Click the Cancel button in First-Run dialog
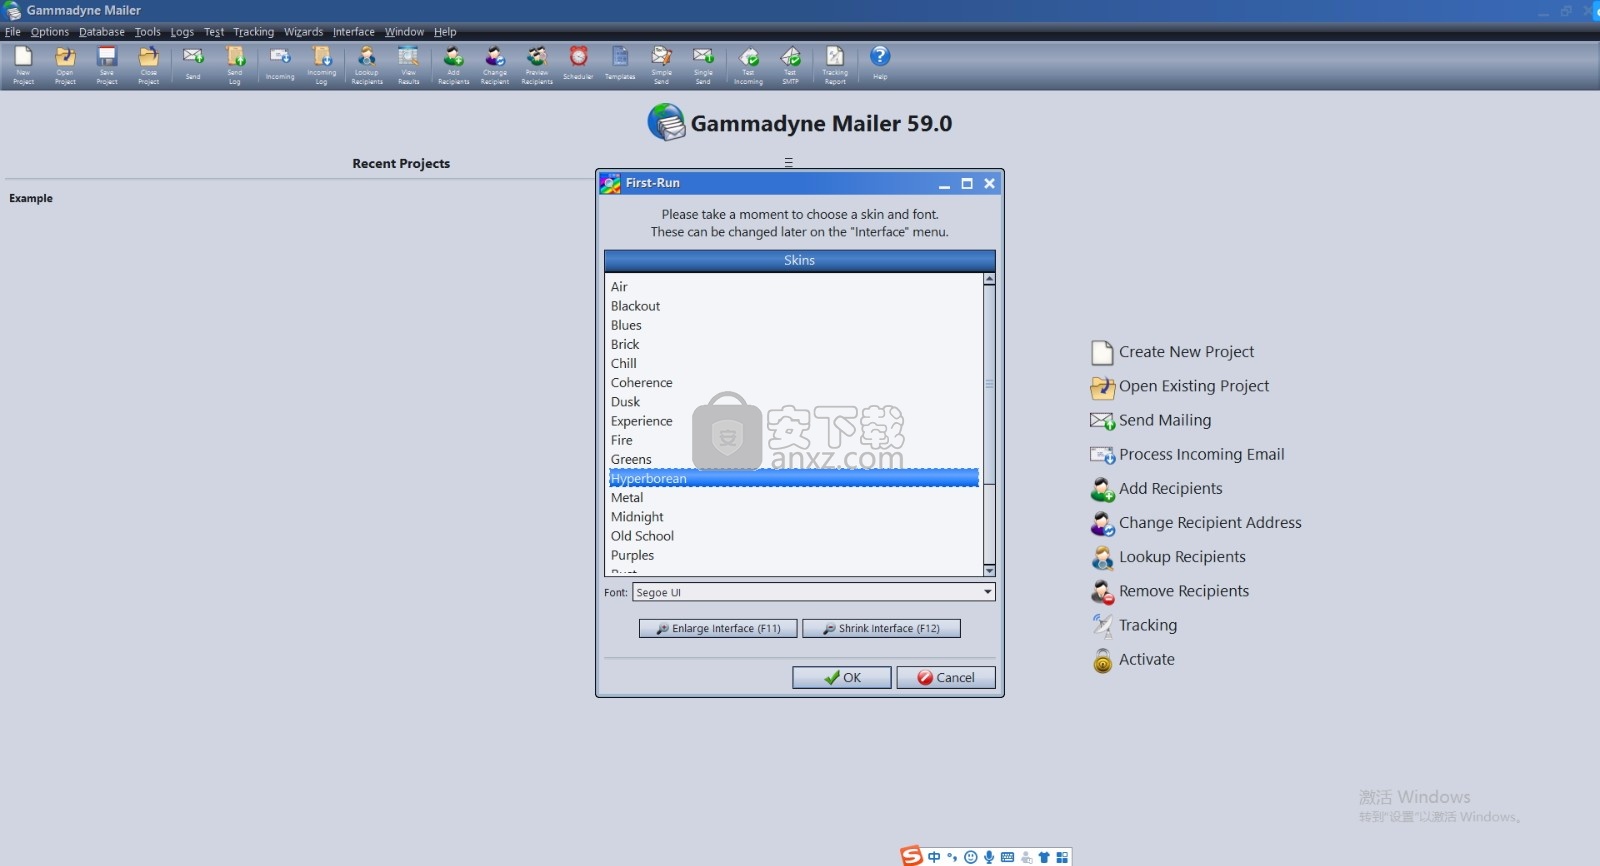 pos(946,677)
